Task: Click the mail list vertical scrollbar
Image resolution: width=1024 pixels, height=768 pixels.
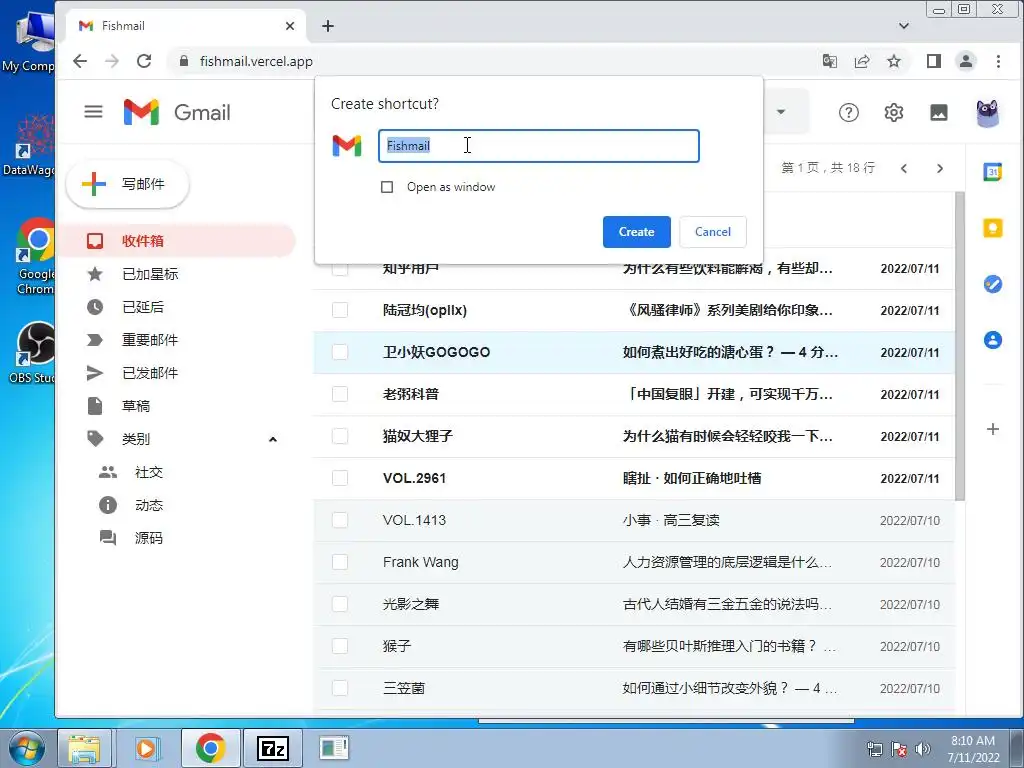Action: coord(959,346)
